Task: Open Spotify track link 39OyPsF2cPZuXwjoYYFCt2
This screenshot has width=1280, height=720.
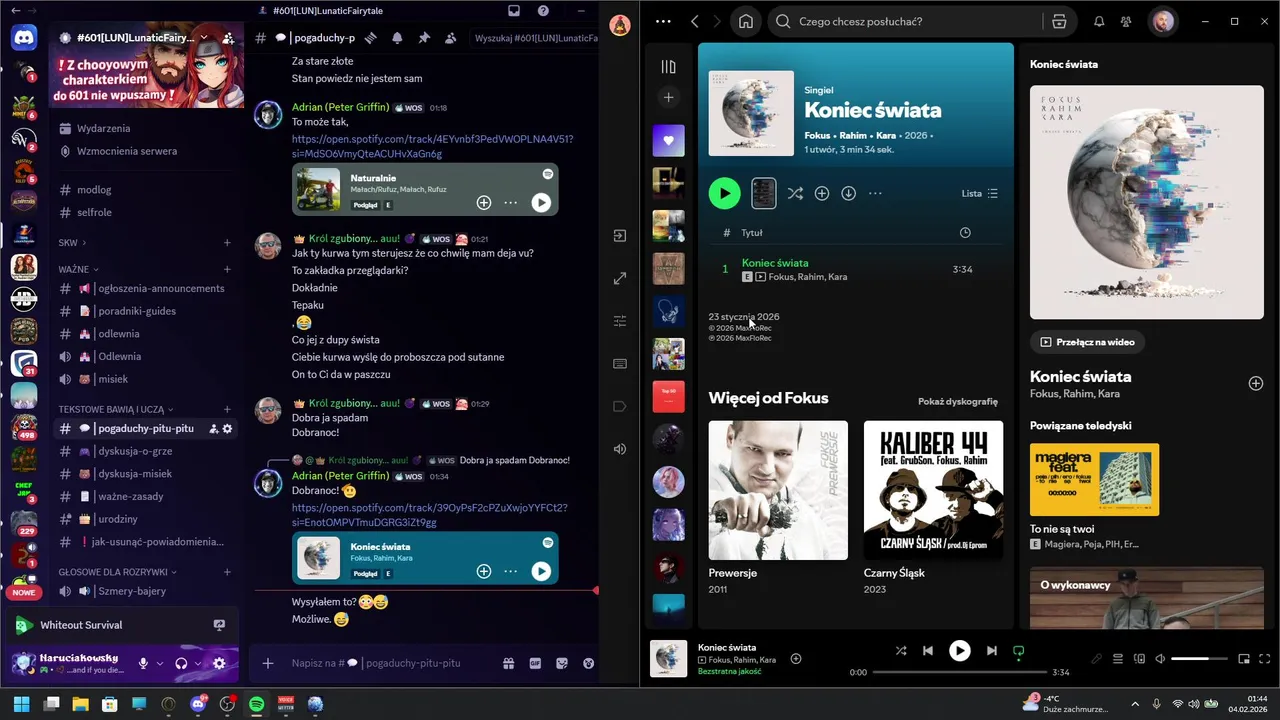Action: tap(430, 515)
